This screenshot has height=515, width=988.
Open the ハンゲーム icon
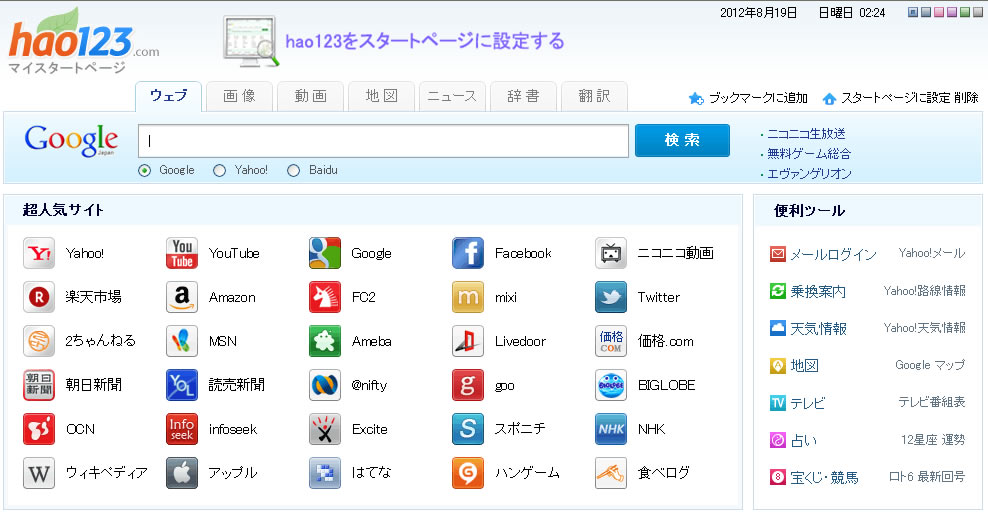468,473
